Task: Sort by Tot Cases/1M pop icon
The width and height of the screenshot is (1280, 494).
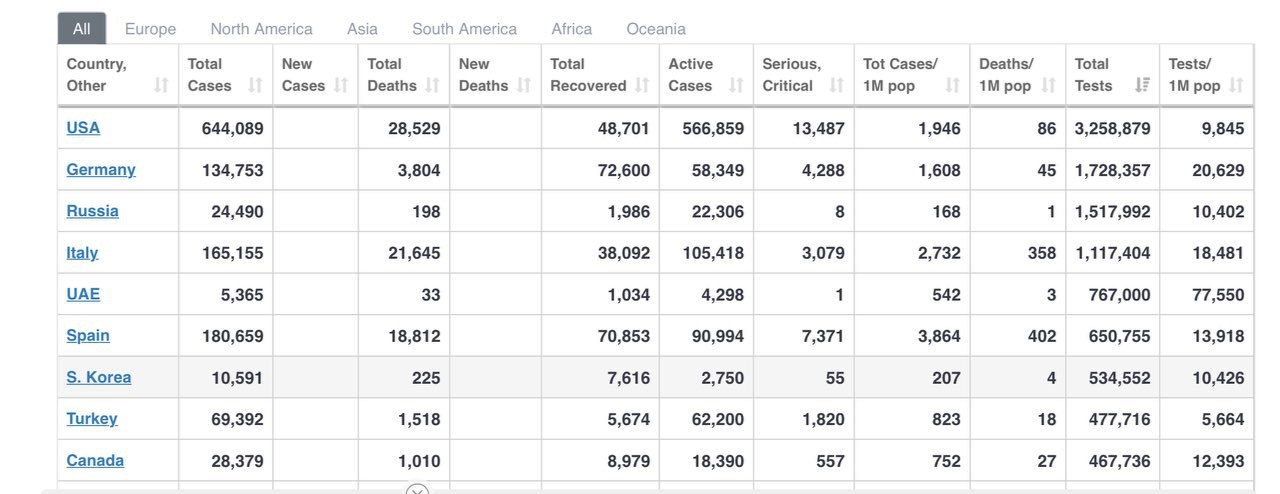Action: (x=952, y=86)
